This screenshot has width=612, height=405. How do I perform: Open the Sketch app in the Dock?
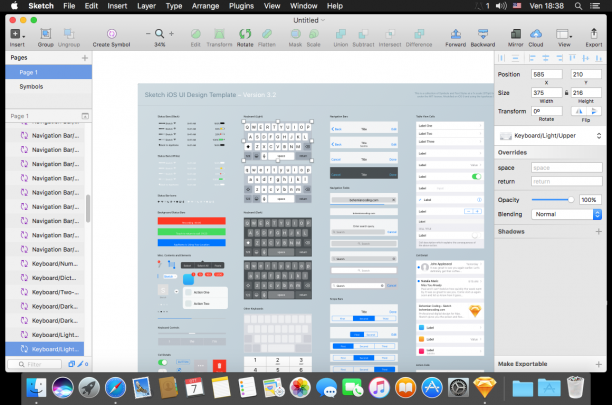pos(484,387)
